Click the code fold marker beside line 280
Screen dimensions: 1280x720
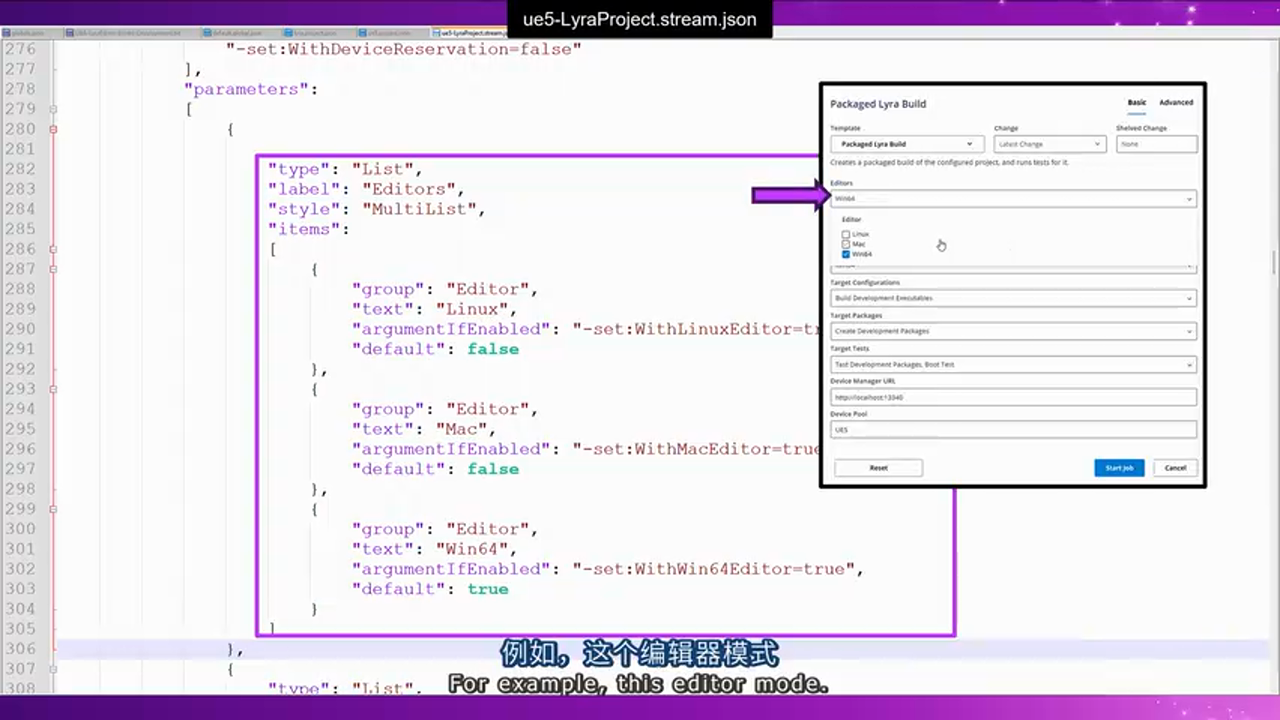pyautogui.click(x=52, y=128)
